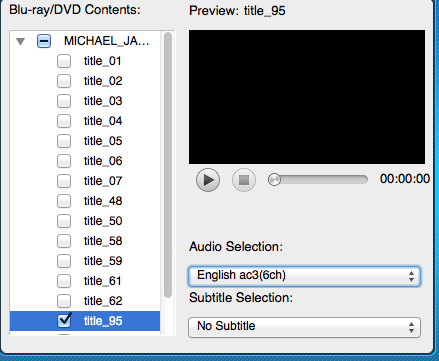The height and width of the screenshot is (361, 439).
Task: Select the highlighted title_95 row label
Action: click(x=103, y=321)
